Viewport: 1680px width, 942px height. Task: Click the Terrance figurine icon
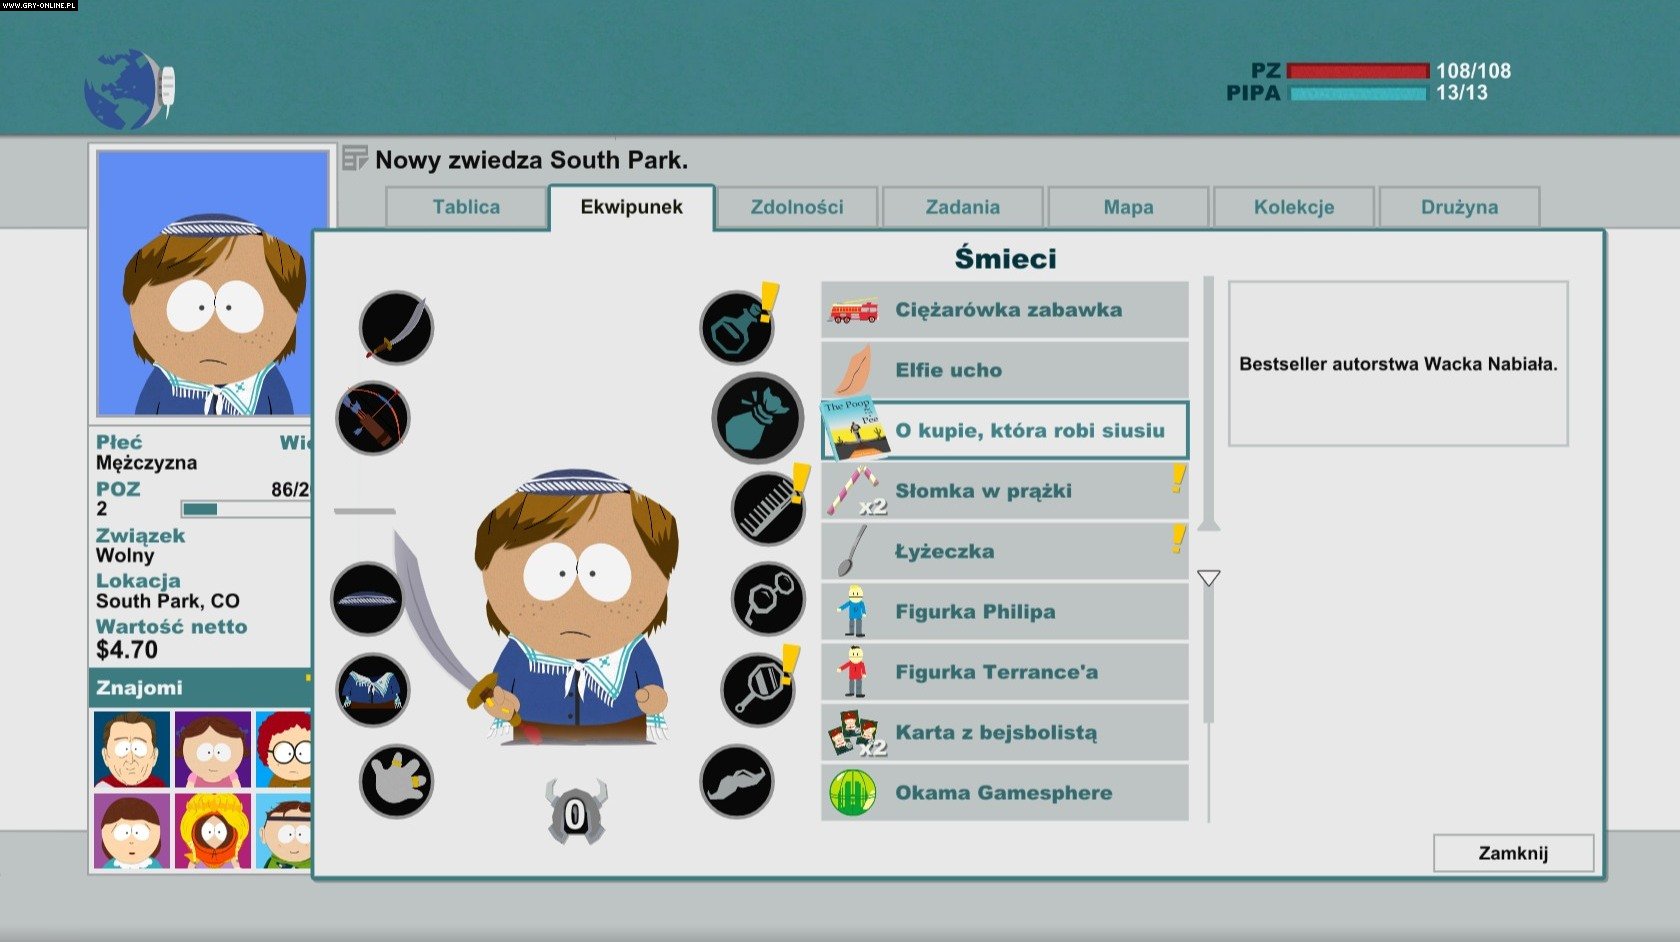click(853, 672)
